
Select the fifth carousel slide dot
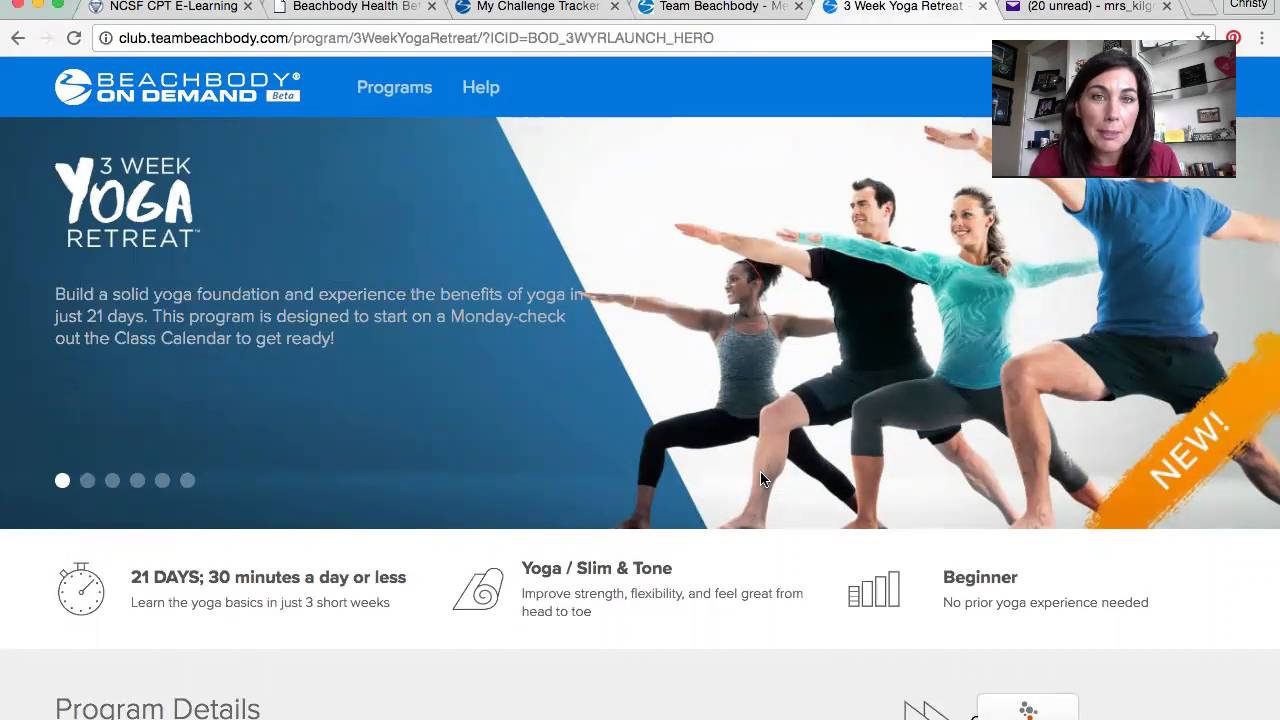point(162,481)
